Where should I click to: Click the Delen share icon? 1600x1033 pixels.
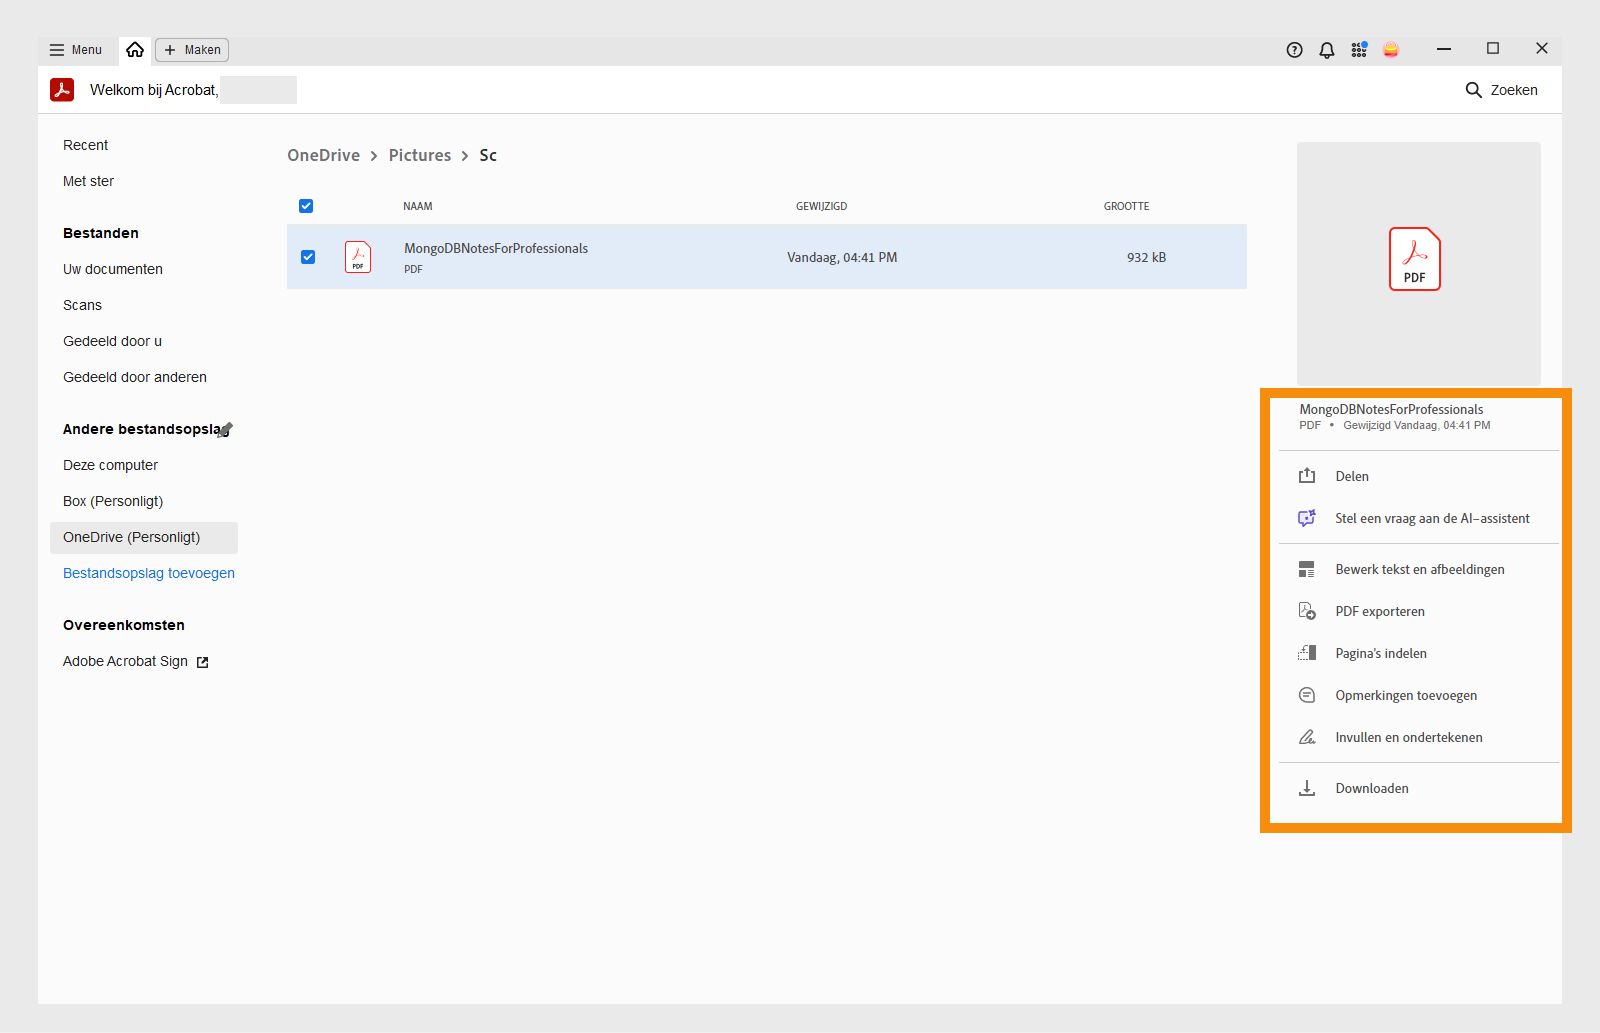1307,476
